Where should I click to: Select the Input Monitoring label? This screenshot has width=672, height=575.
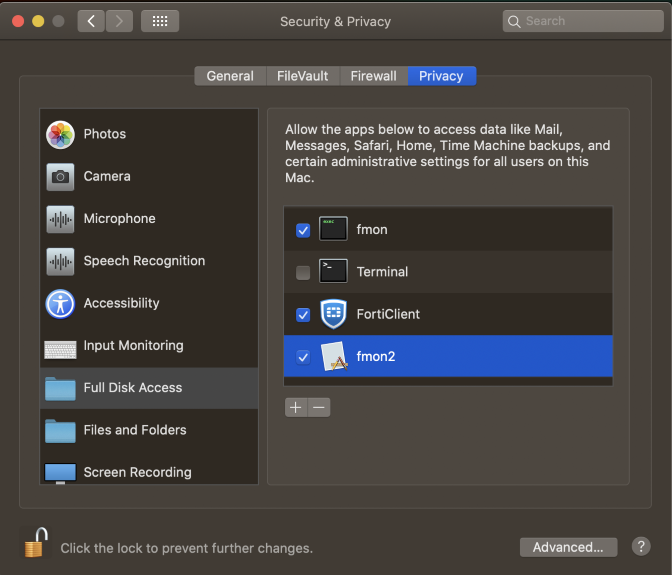point(133,345)
